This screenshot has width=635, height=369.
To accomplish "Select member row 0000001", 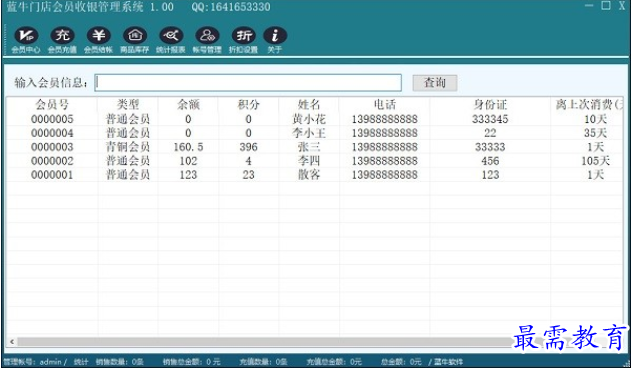I will pyautogui.click(x=315, y=175).
